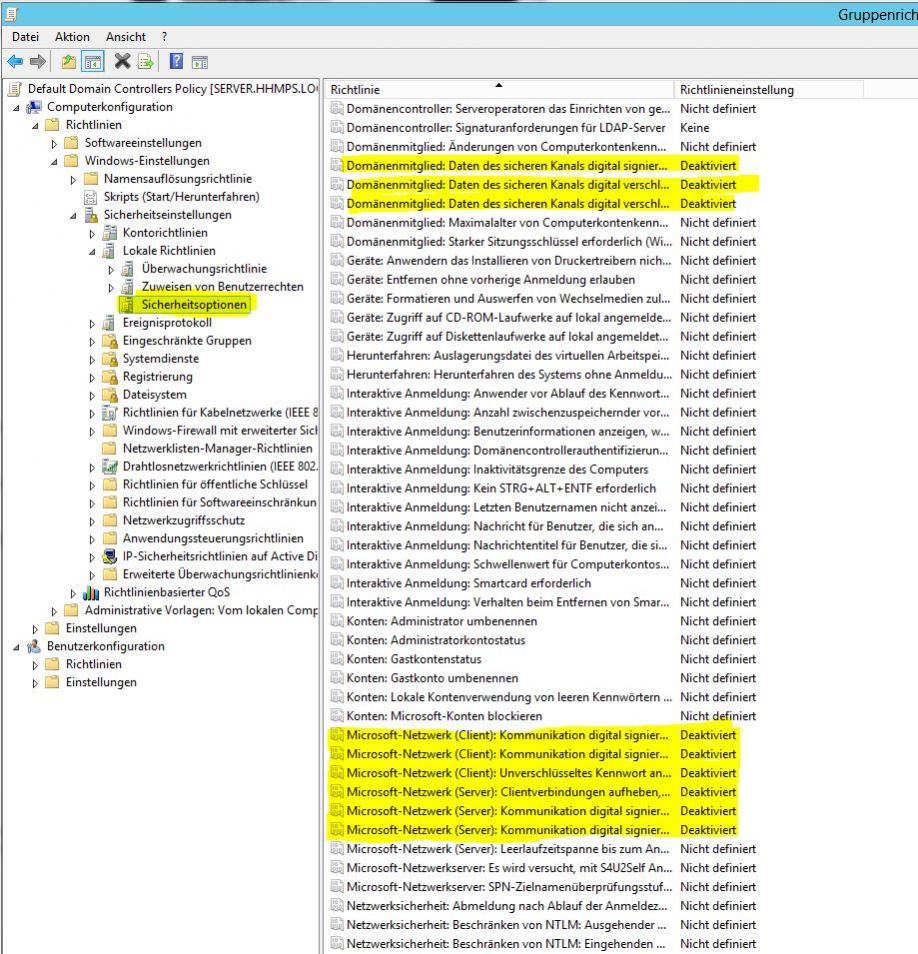
Task: Click the Computerkonfiguration computer icon
Action: point(34,107)
